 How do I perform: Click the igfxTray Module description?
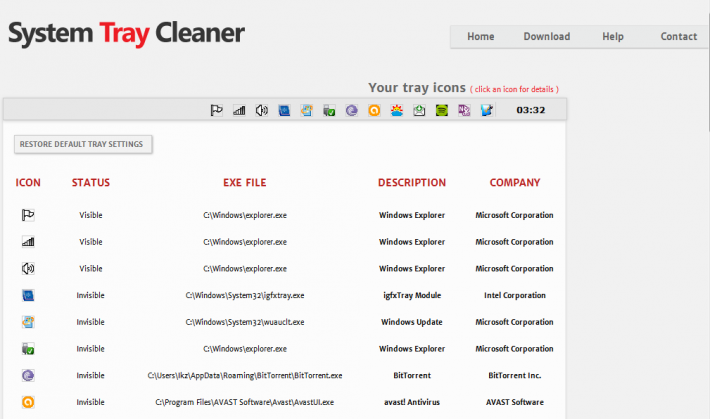pos(412,295)
